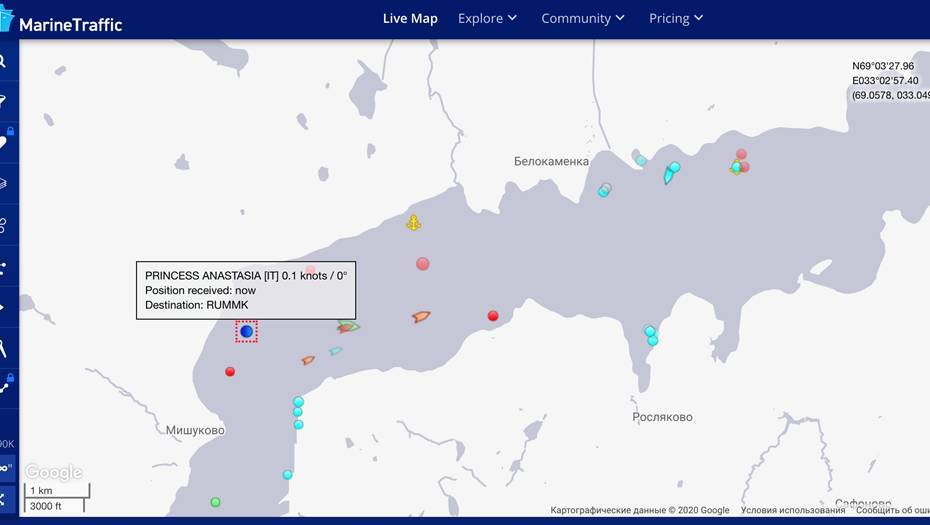Click the Destination: RUMMK text

[x=196, y=305]
